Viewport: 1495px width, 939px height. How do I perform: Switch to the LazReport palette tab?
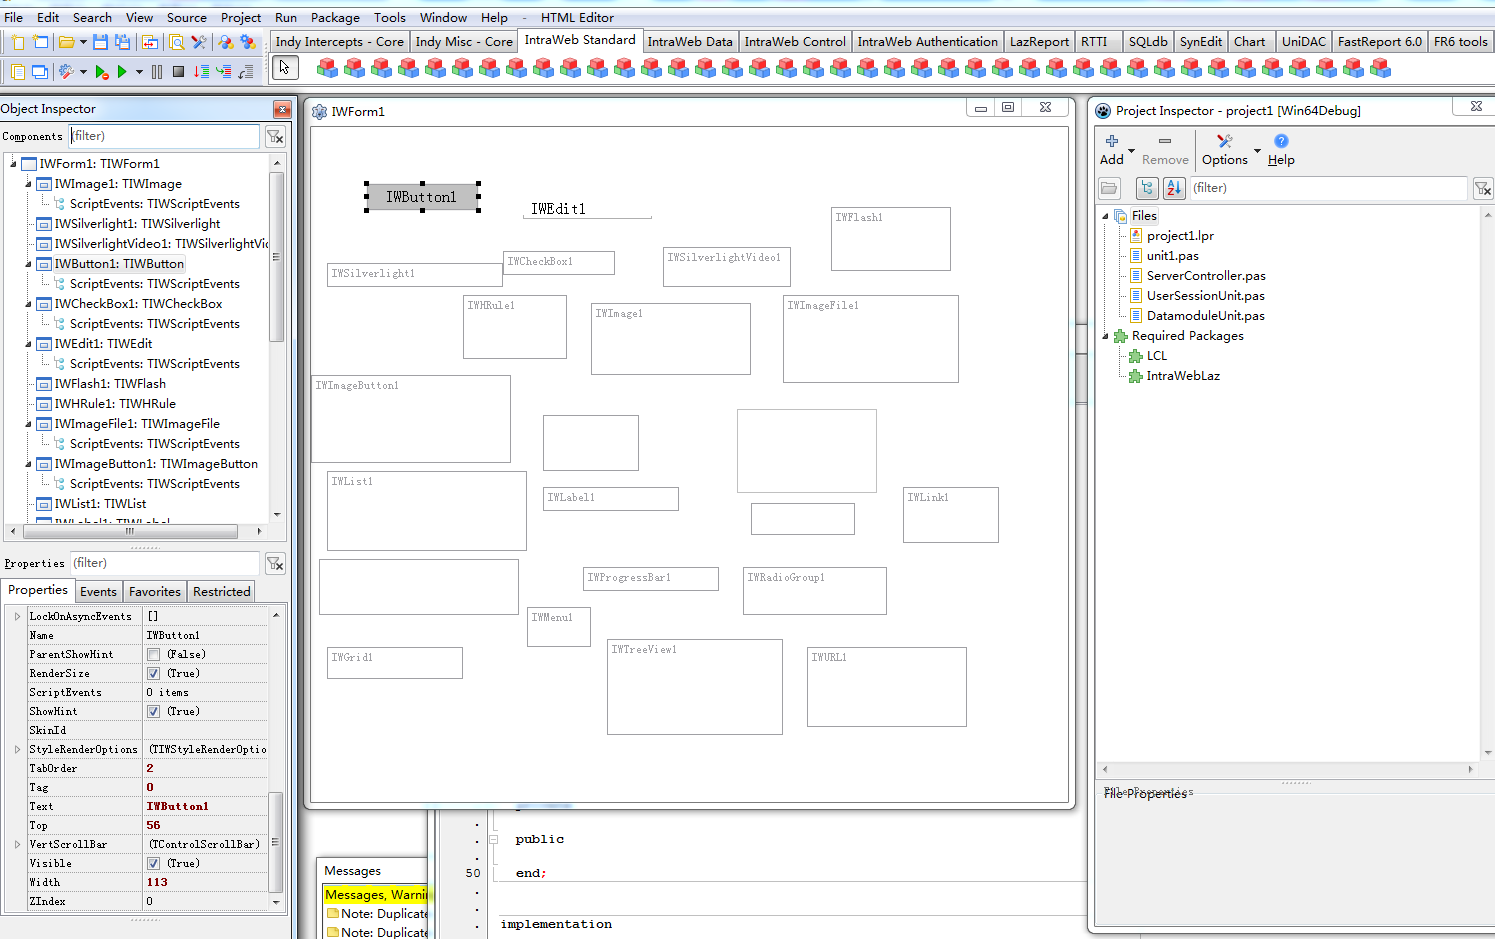1039,41
